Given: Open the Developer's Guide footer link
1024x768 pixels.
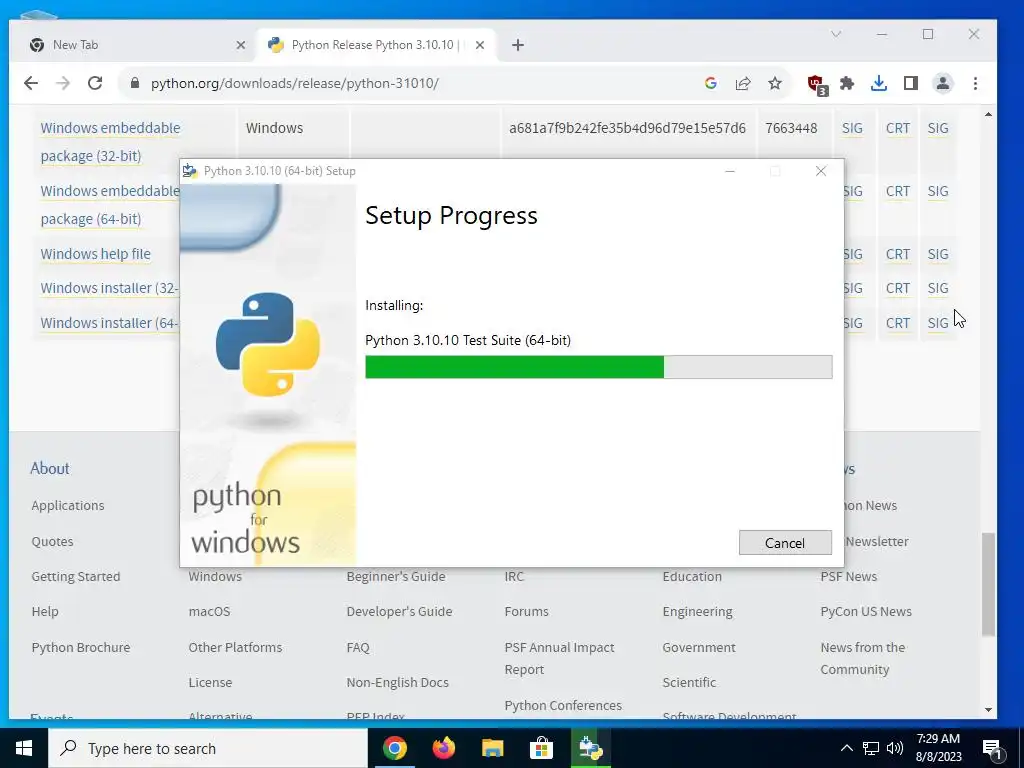Looking at the screenshot, I should [x=399, y=612].
